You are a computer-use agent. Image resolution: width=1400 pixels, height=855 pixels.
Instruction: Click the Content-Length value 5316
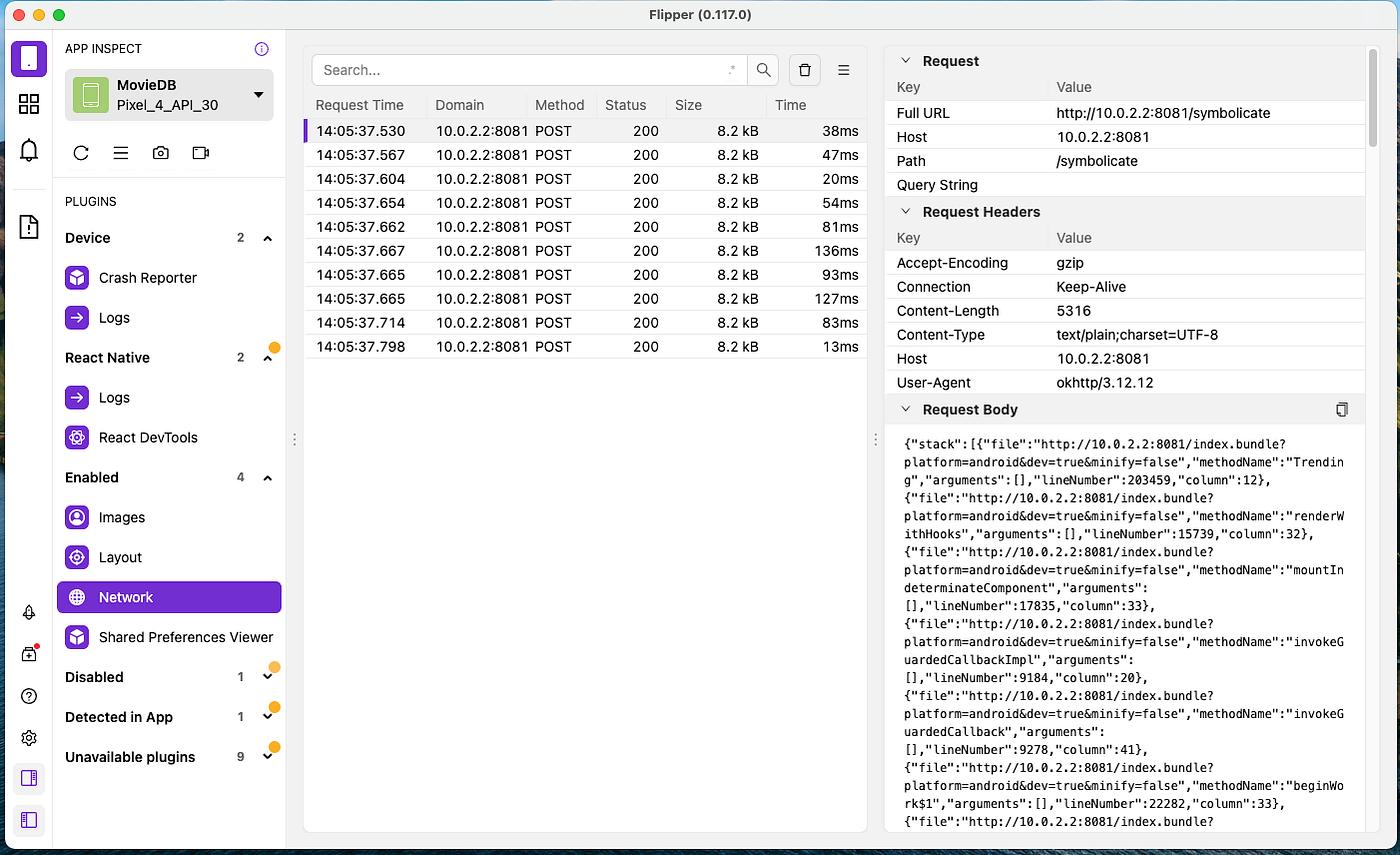pos(1074,311)
